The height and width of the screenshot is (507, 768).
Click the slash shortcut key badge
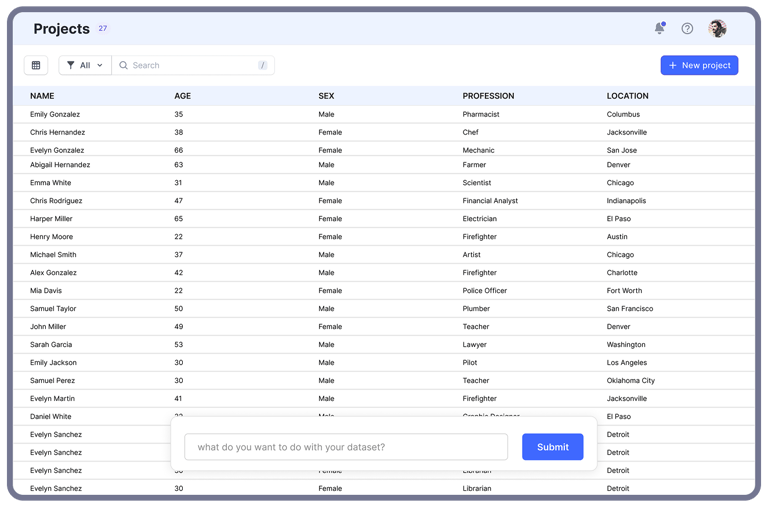(x=262, y=65)
